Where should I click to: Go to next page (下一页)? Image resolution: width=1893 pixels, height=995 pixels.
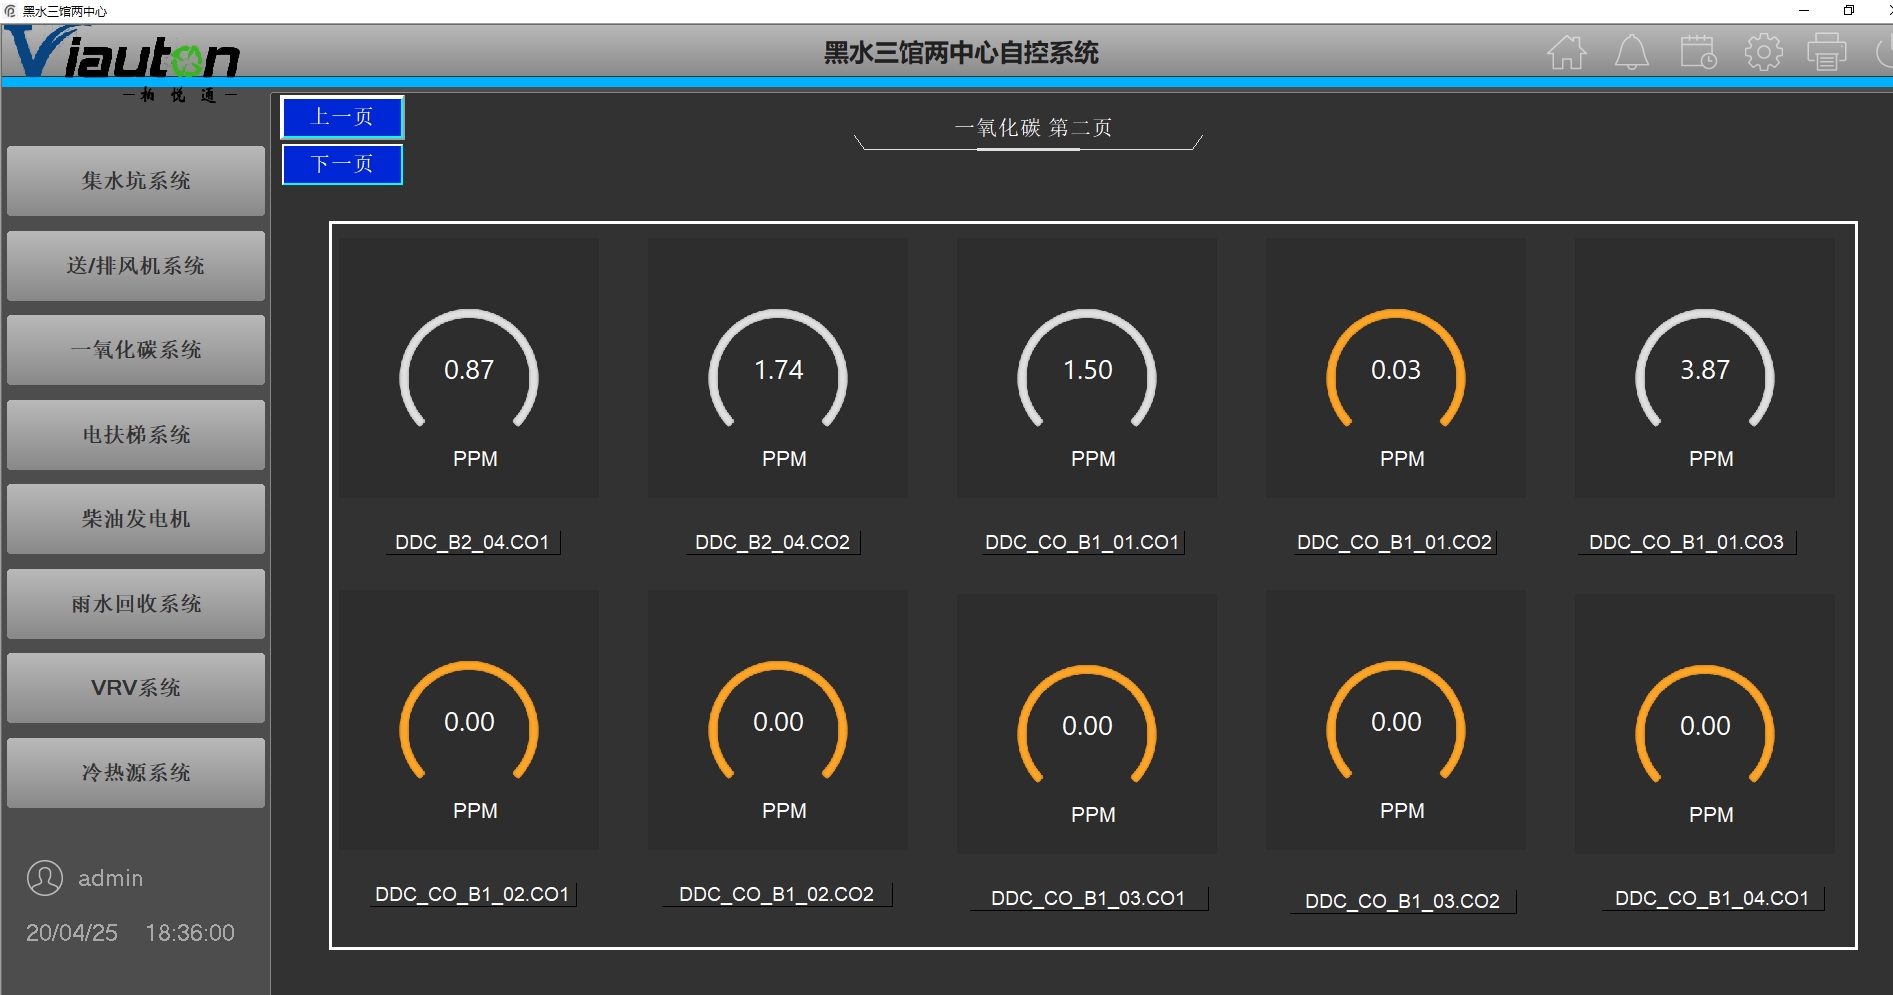coord(342,164)
